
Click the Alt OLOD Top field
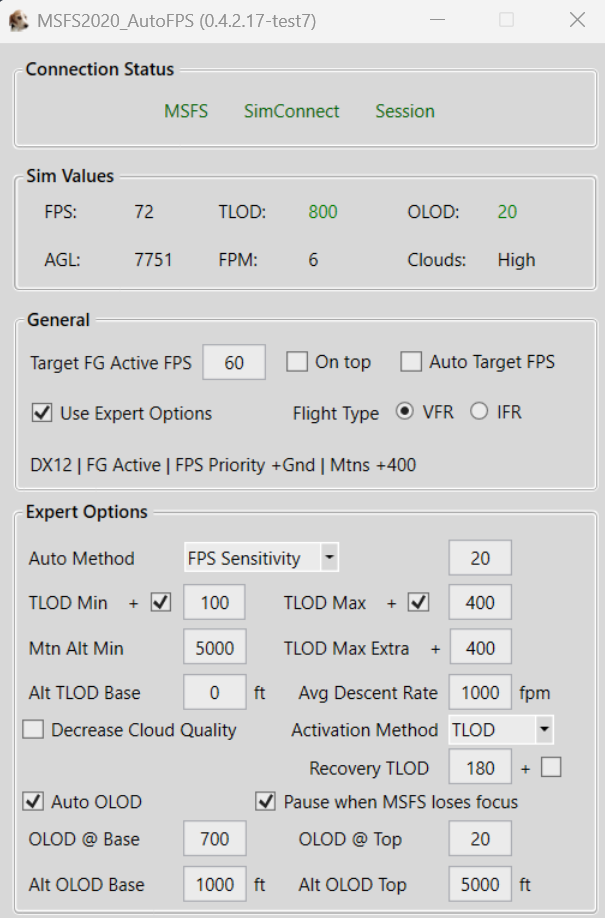click(x=480, y=884)
